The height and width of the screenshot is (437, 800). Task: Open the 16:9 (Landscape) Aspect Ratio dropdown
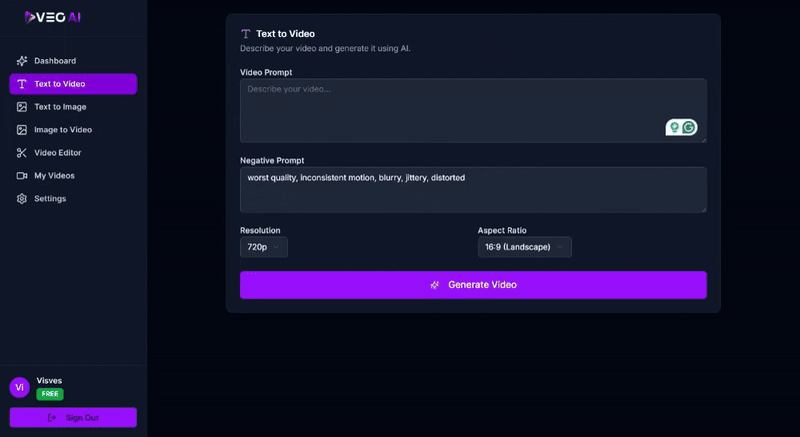[524, 247]
